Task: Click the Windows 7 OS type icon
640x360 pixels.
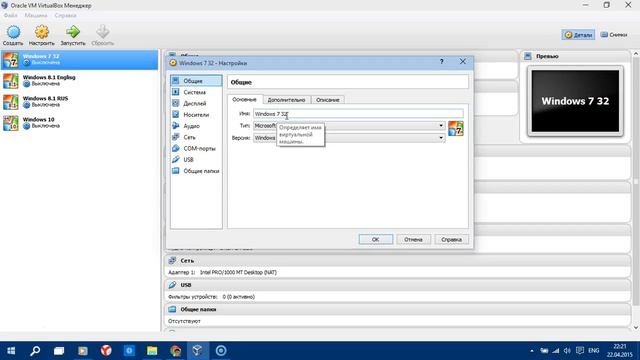Action: pos(456,129)
